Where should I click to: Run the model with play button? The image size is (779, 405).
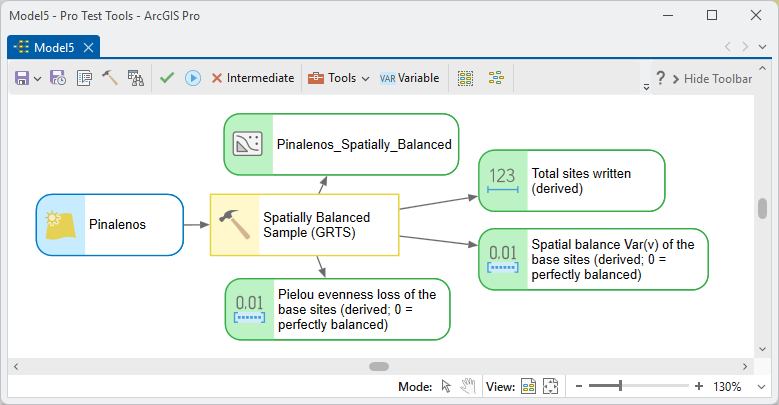[x=193, y=78]
